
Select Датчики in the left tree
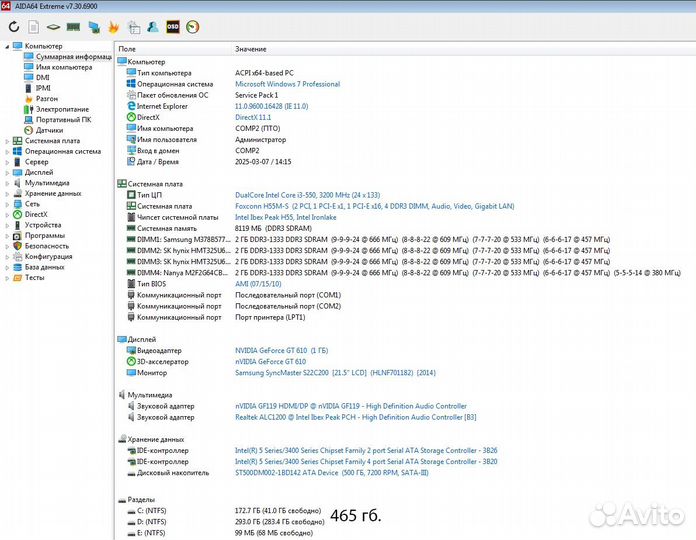click(x=50, y=130)
